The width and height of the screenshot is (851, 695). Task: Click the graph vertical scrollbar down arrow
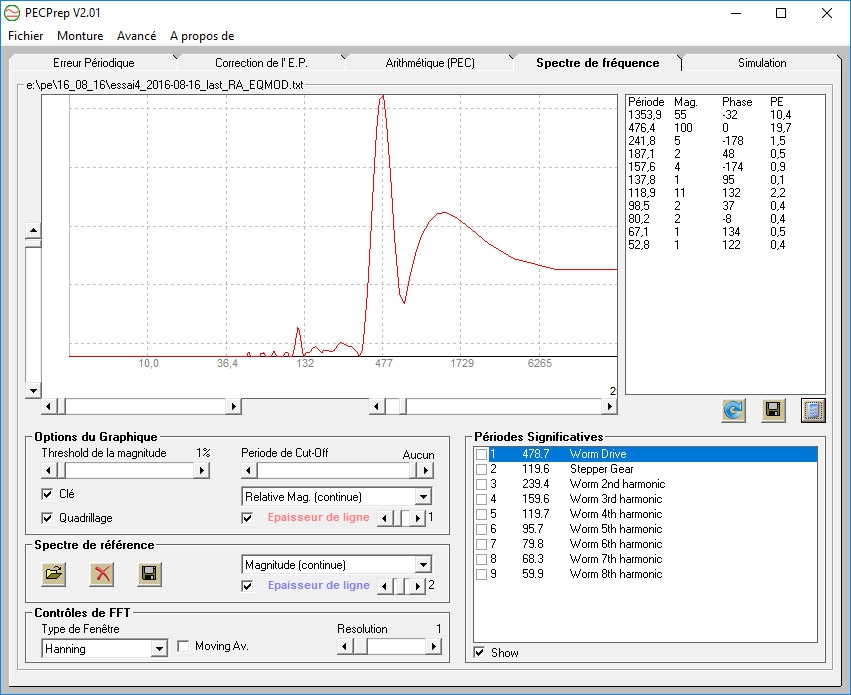pos(33,391)
